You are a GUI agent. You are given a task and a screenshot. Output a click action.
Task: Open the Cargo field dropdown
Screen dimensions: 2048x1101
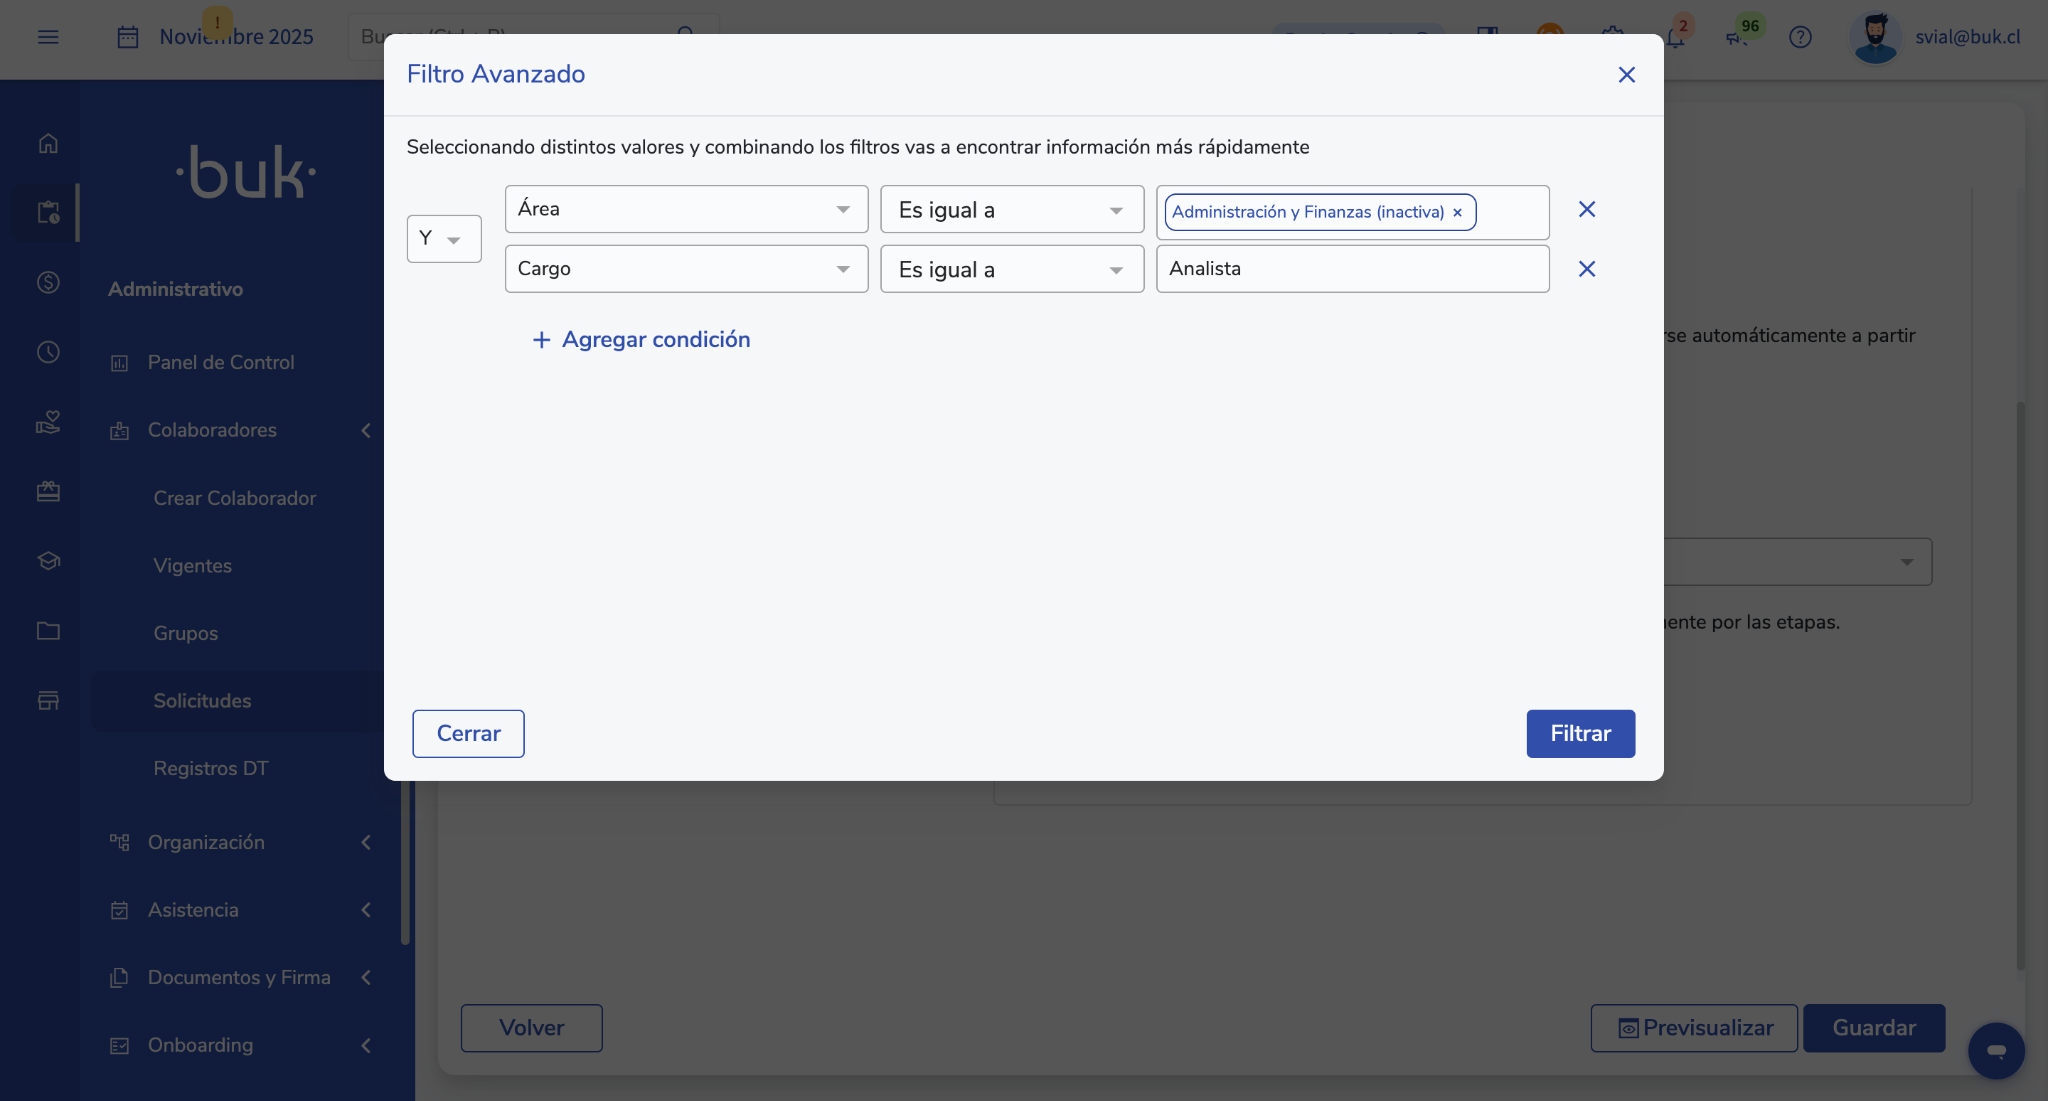coord(686,269)
